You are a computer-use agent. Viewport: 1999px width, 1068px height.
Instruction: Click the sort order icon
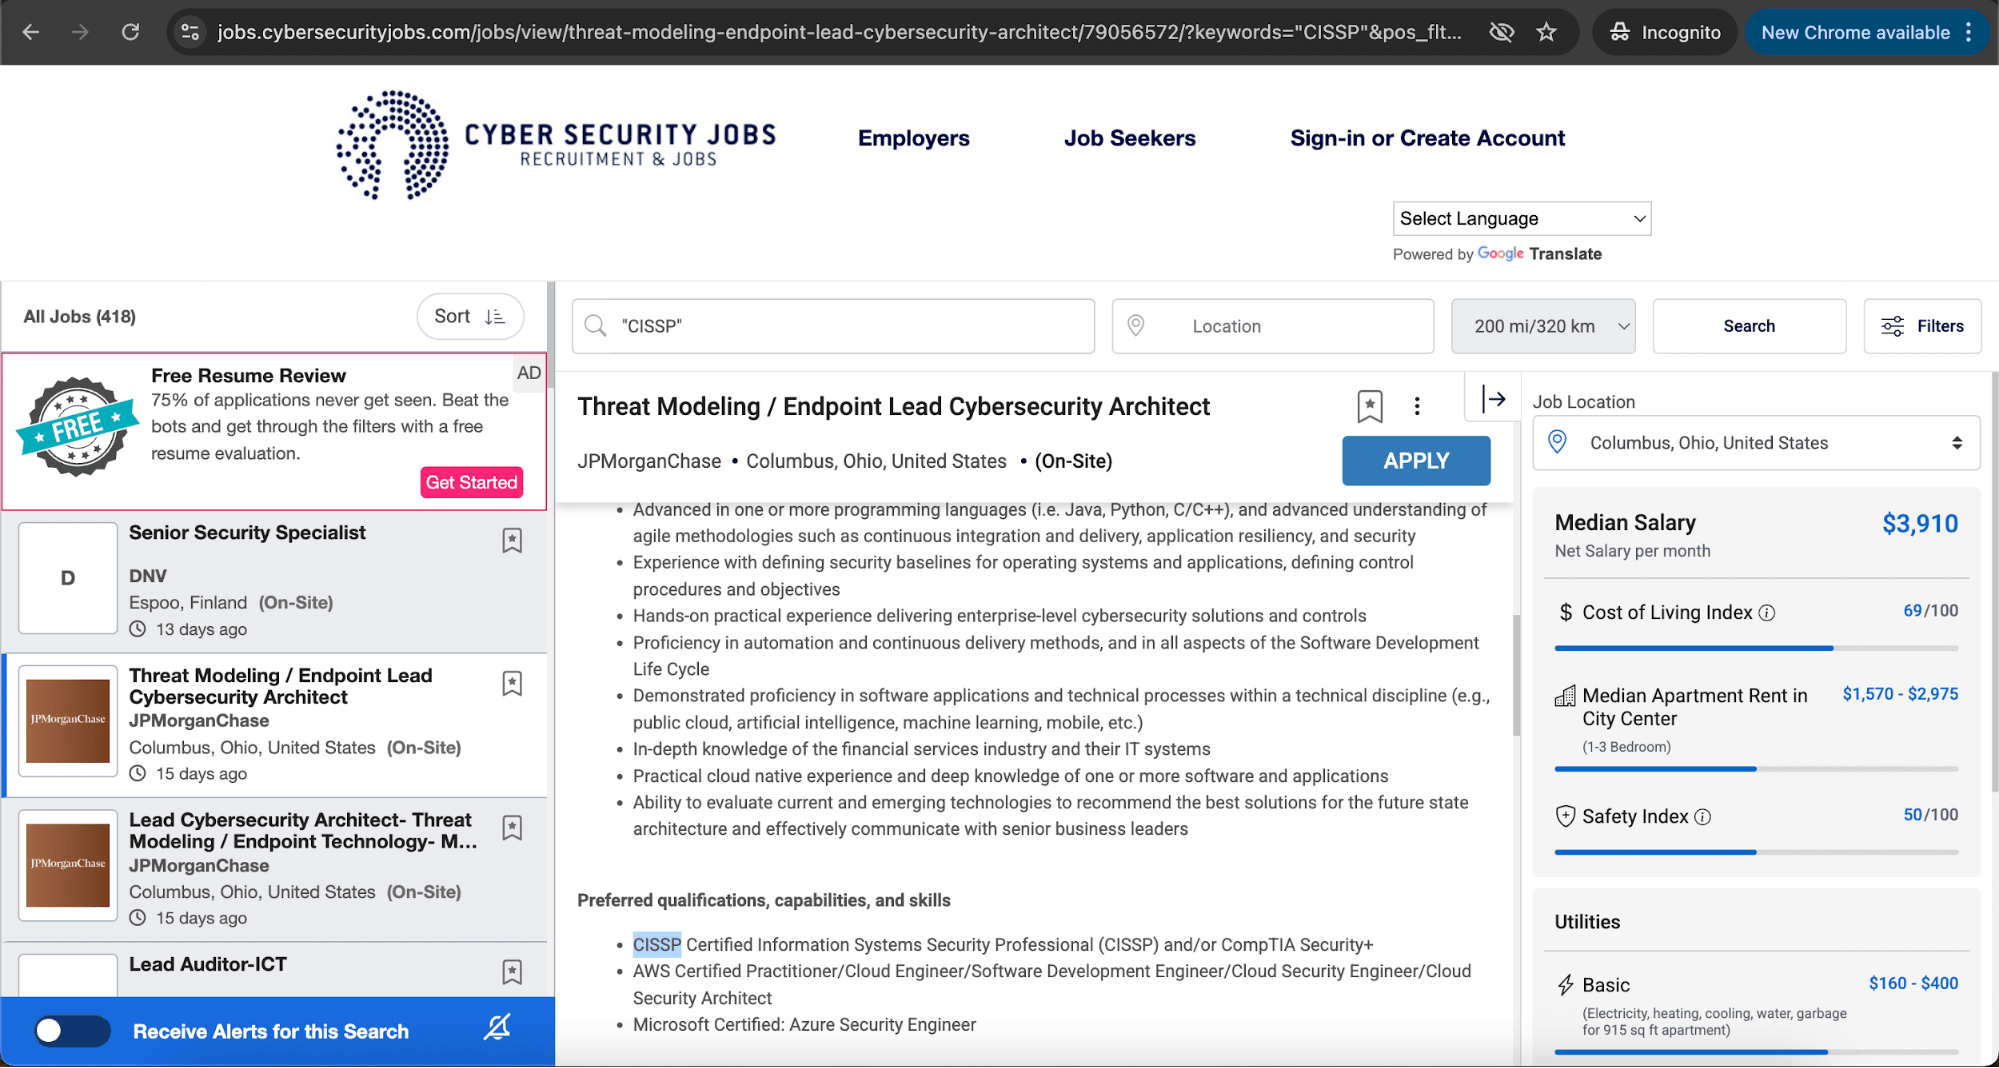tap(495, 317)
